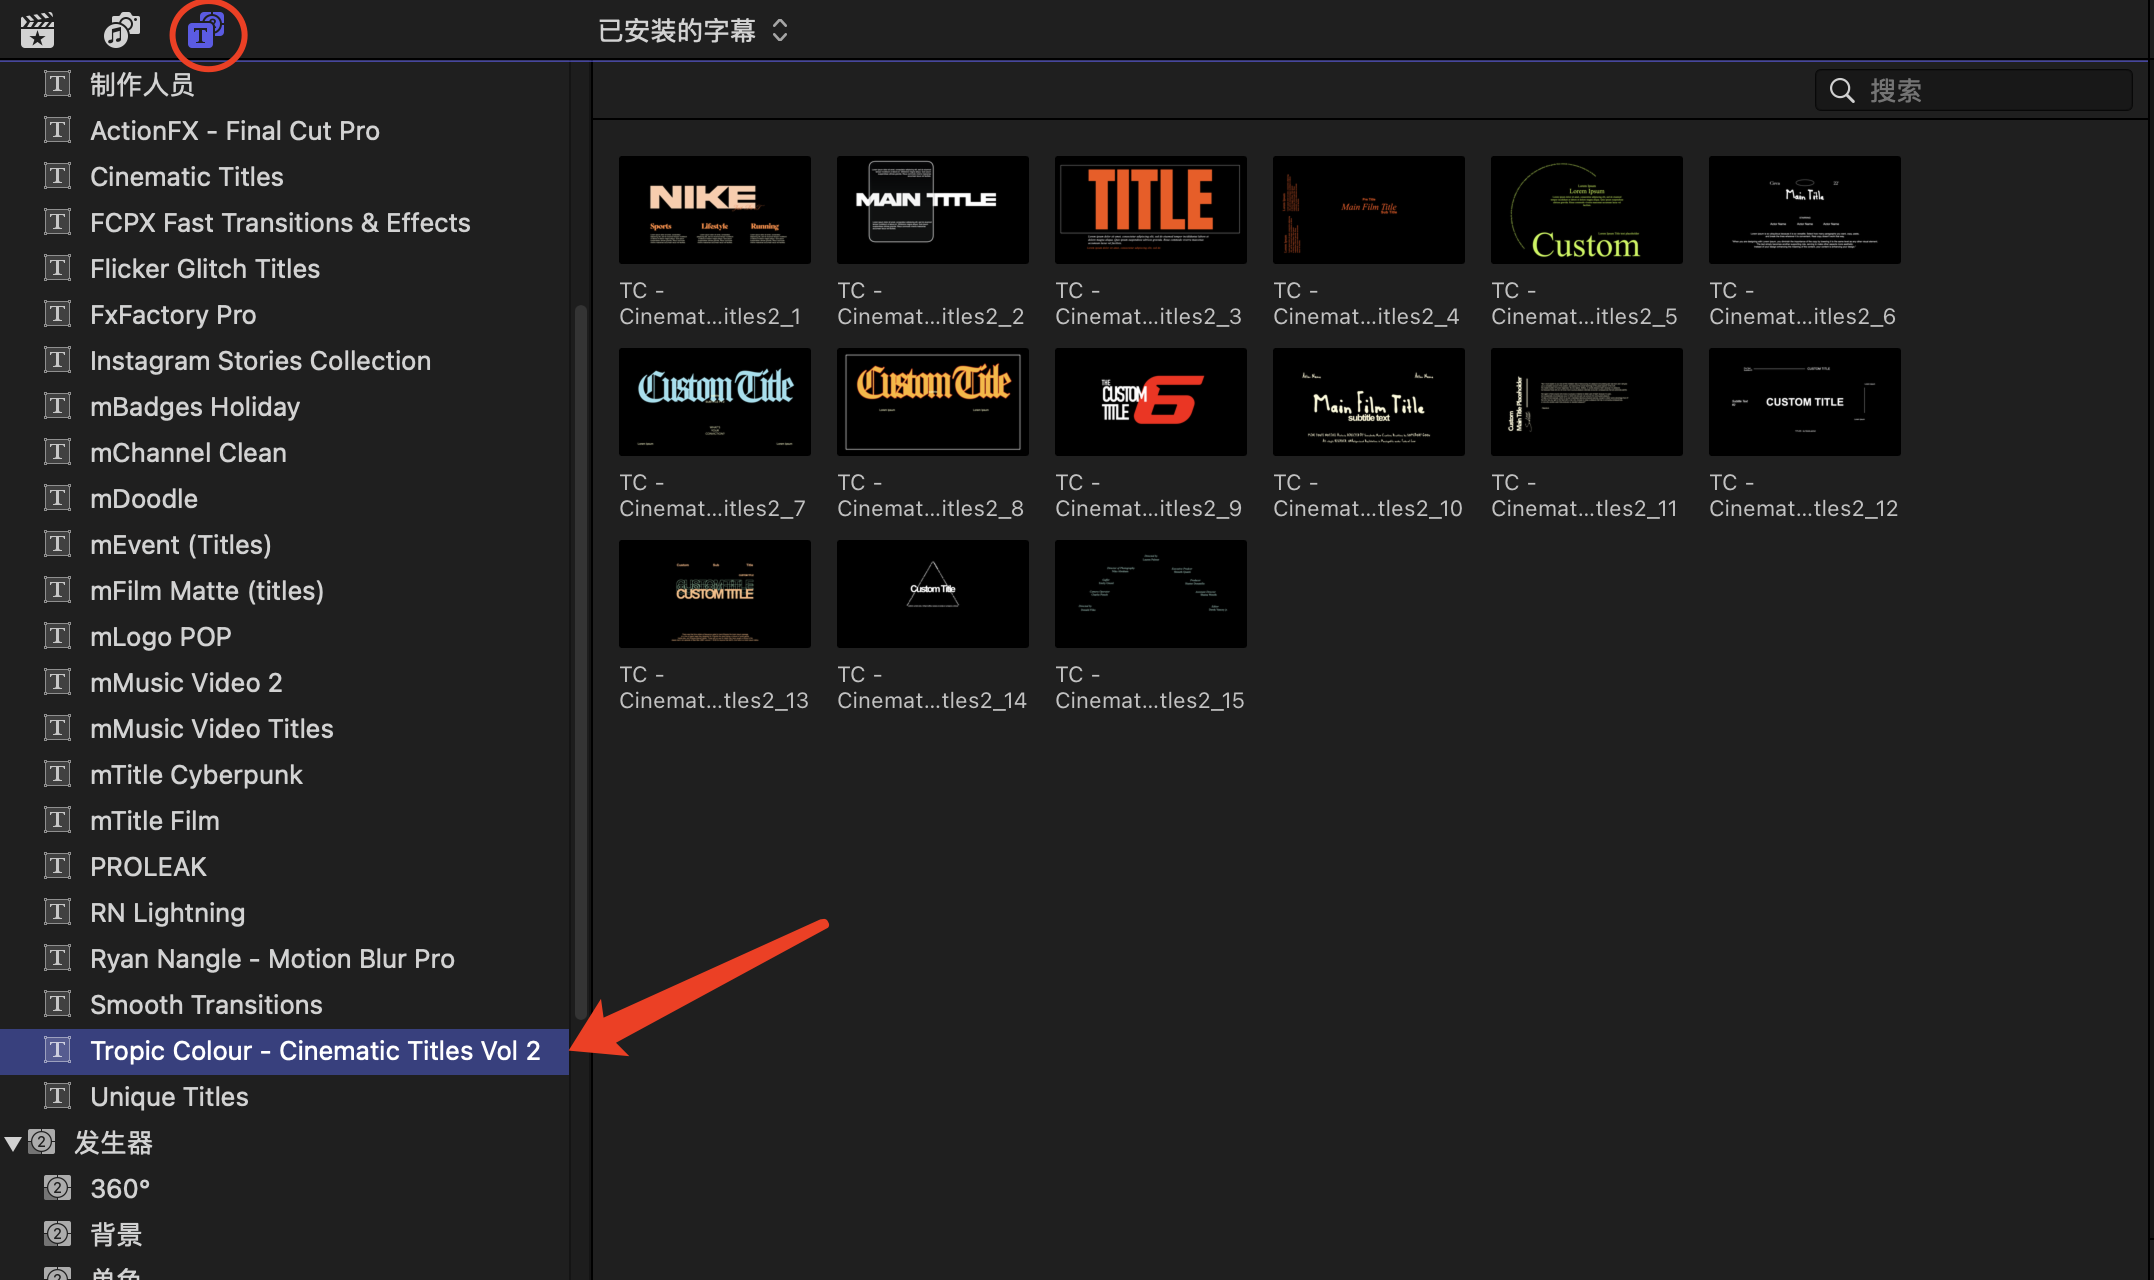The image size is (2154, 1280).
Task: Click the generator icon beside 发生器
Action: pos(42,1142)
